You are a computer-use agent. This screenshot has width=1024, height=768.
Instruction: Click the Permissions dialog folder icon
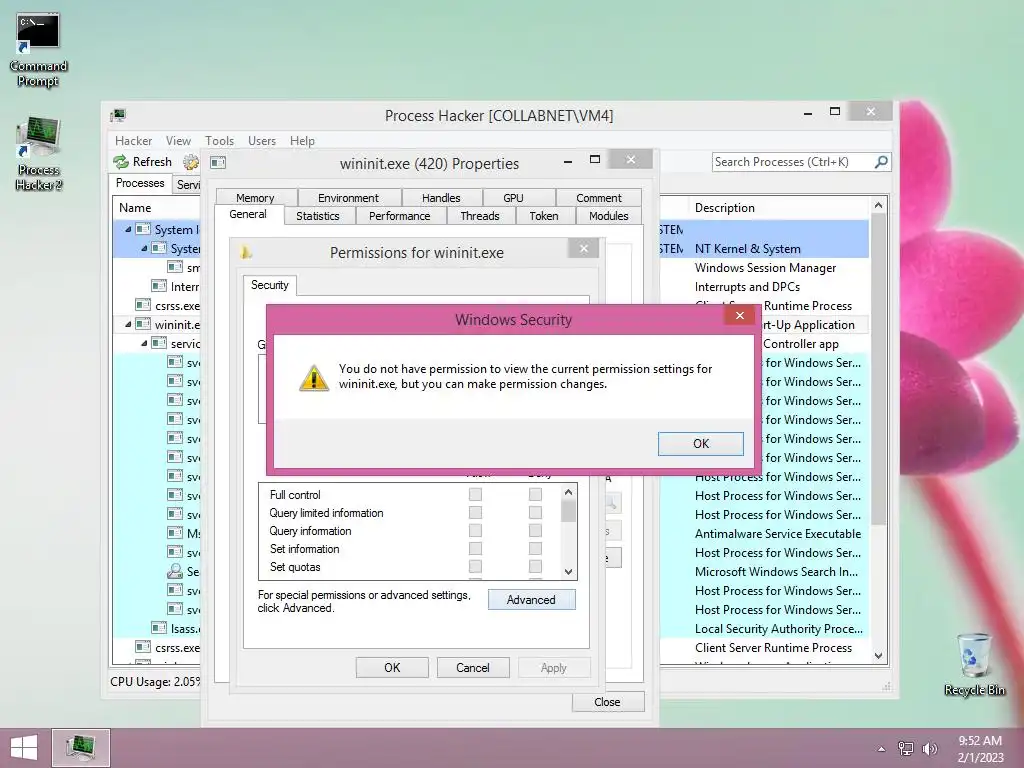click(246, 252)
